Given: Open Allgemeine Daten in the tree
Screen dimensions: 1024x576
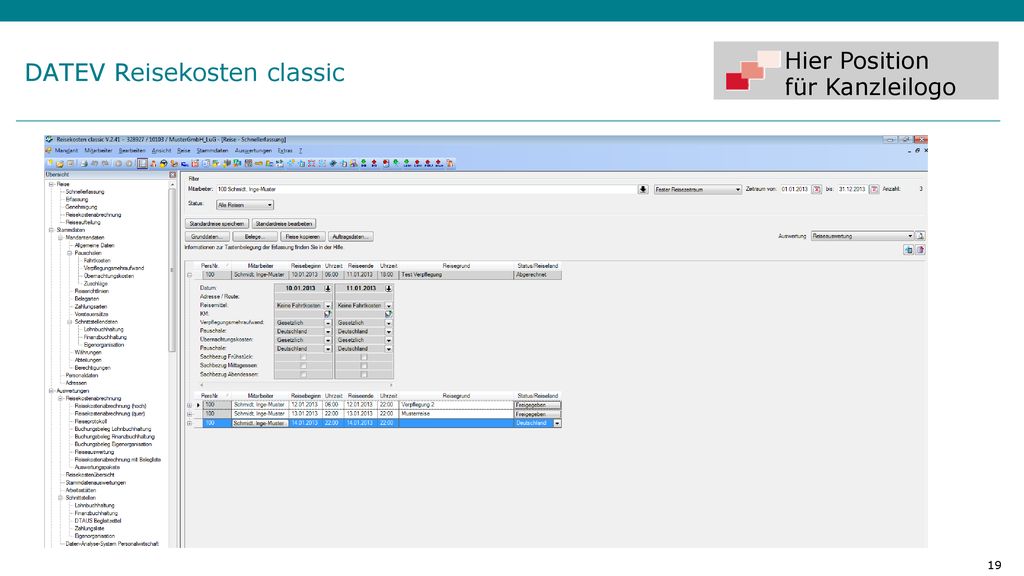Looking at the screenshot, I should point(94,246).
